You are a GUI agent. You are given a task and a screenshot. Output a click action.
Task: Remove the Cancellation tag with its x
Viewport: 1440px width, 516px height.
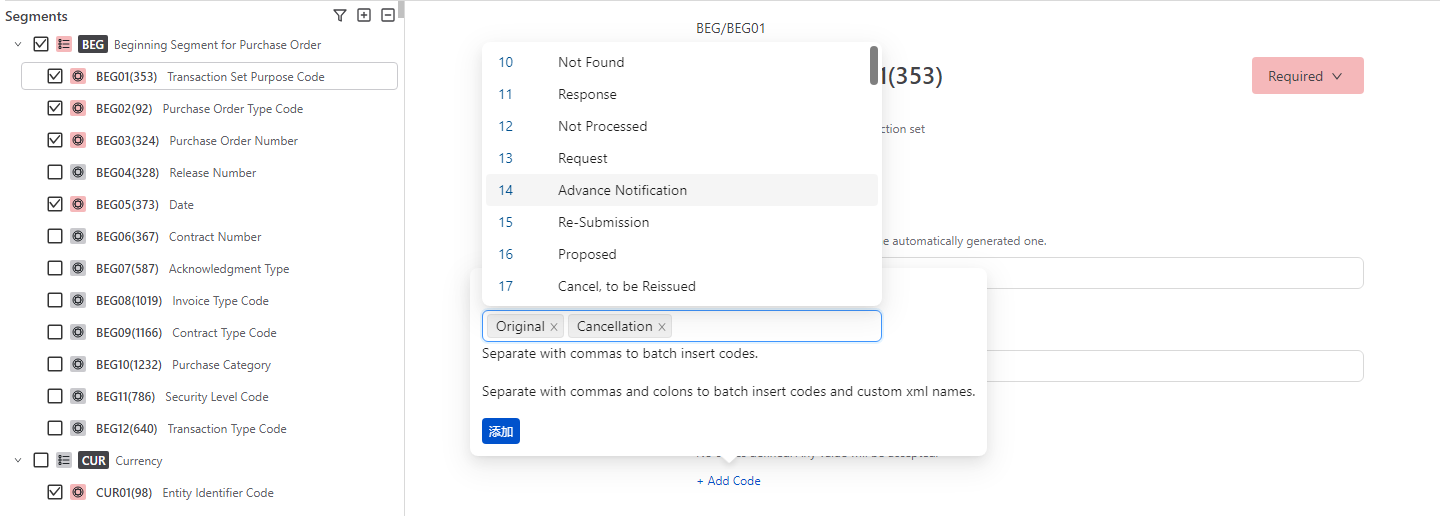click(662, 327)
